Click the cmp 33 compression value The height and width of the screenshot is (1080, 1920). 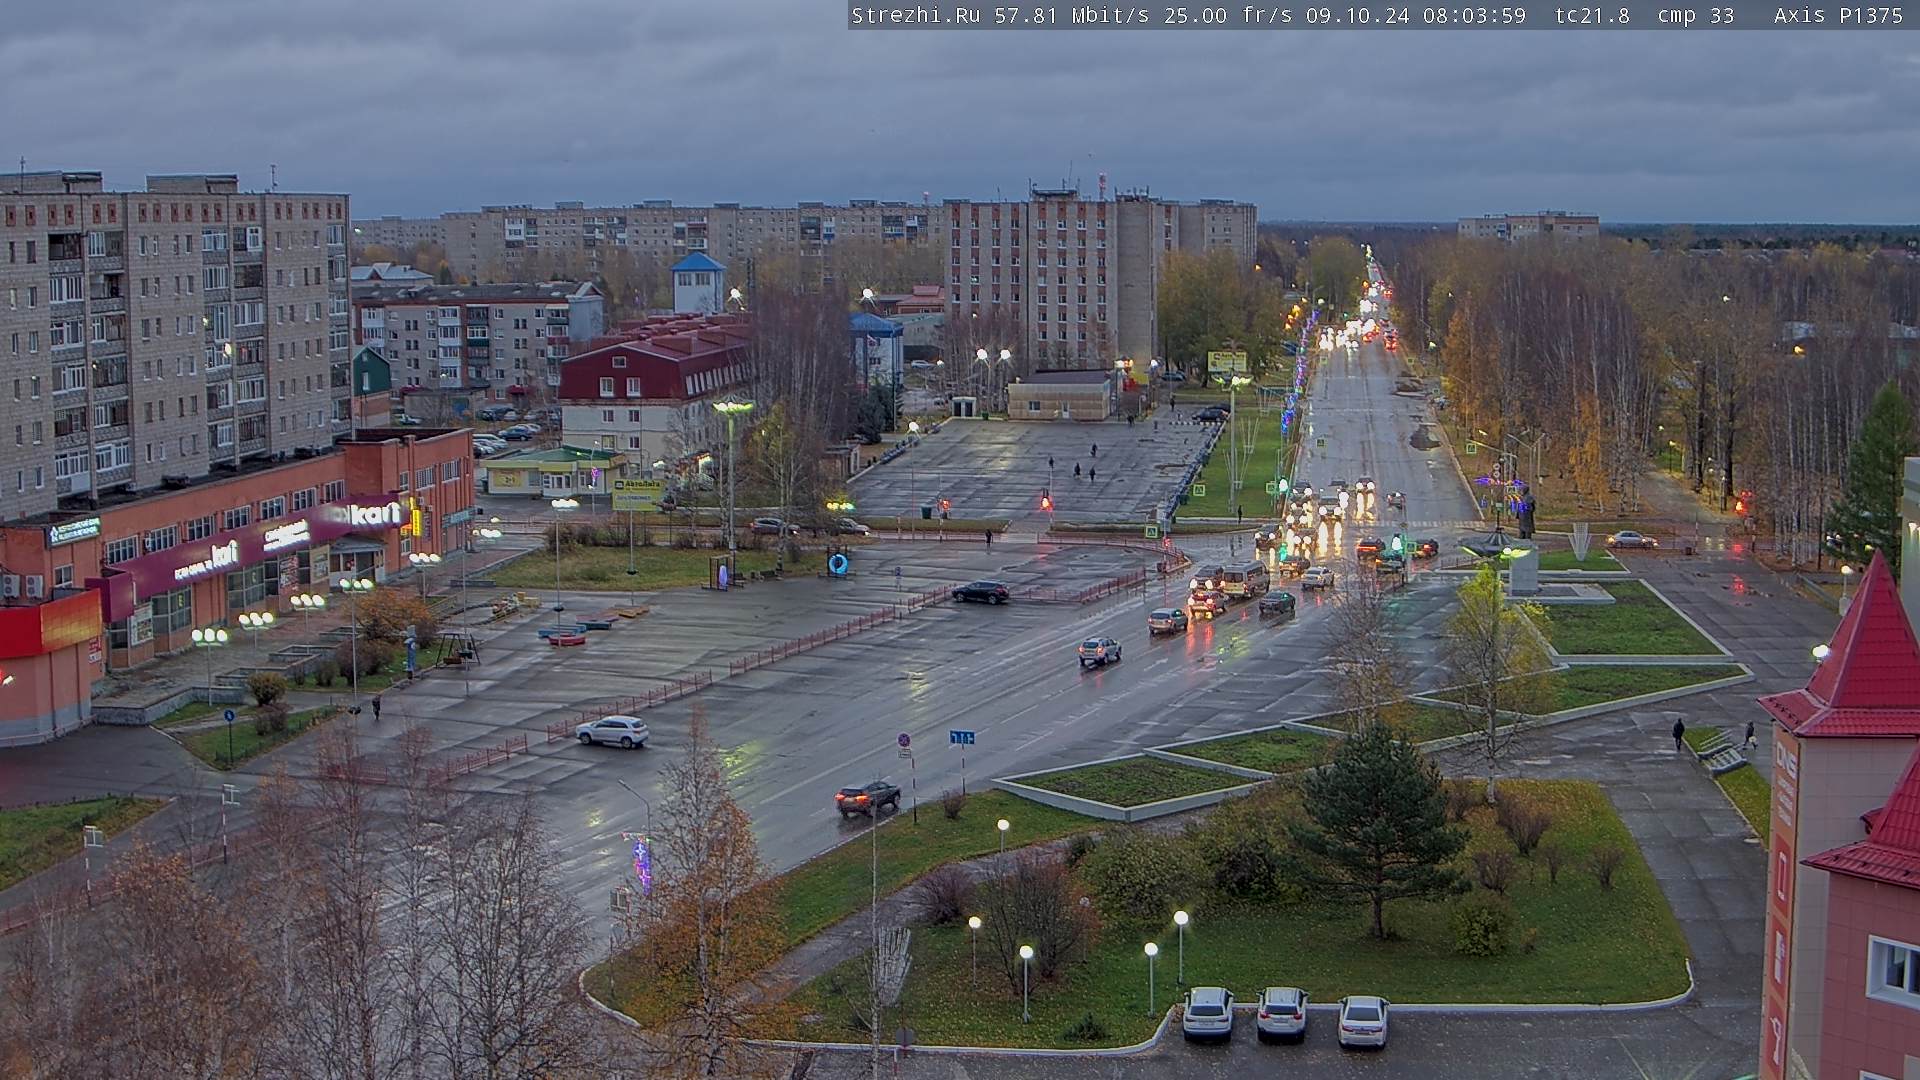coord(1695,15)
